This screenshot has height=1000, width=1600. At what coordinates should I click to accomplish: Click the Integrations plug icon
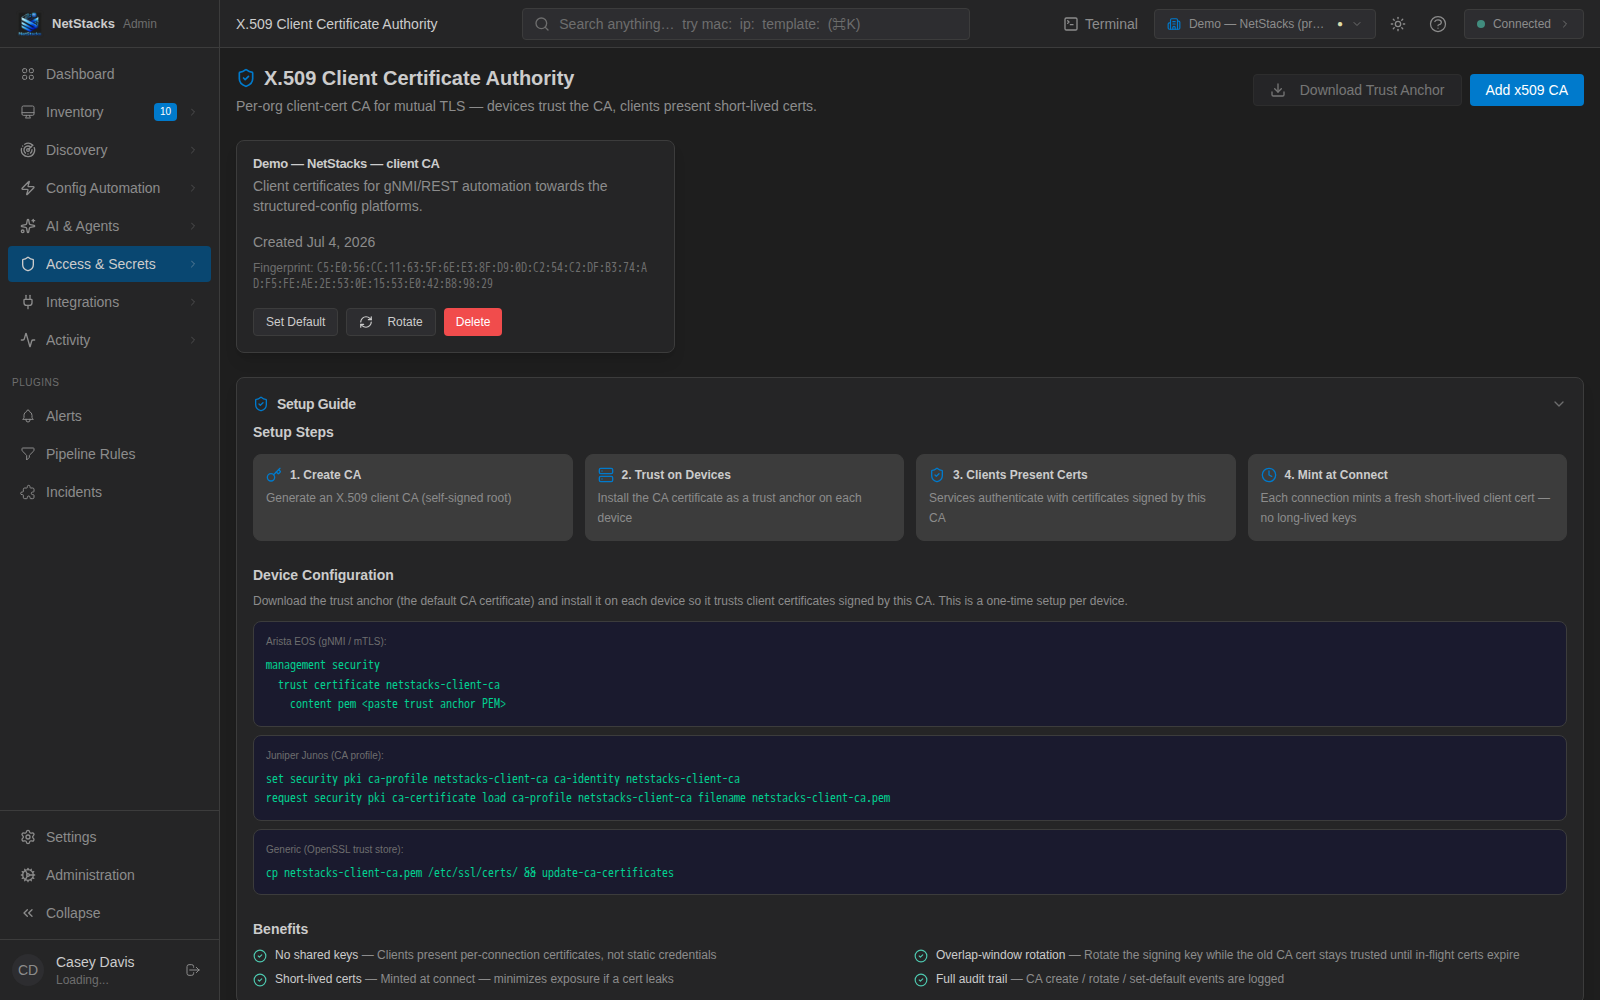28,302
